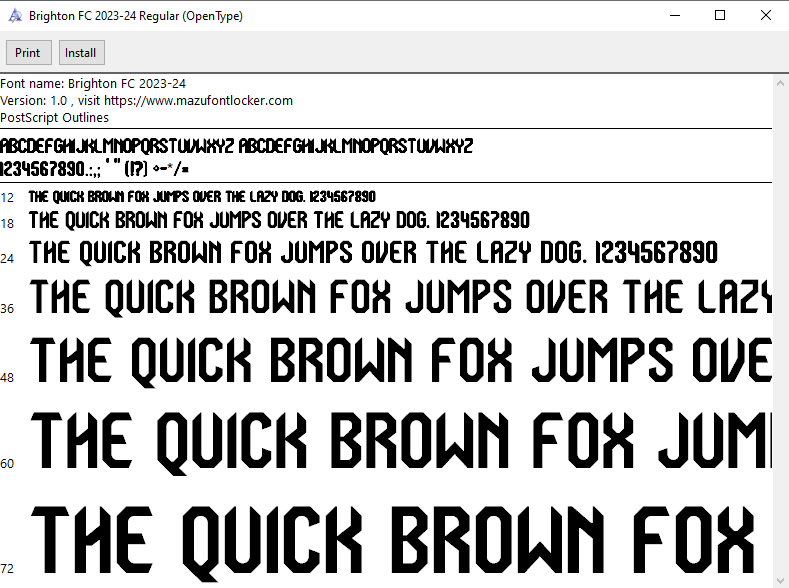Screen dimensions: 789x588
Task: Click the scrollbar up arrow
Action: pyautogui.click(x=780, y=83)
